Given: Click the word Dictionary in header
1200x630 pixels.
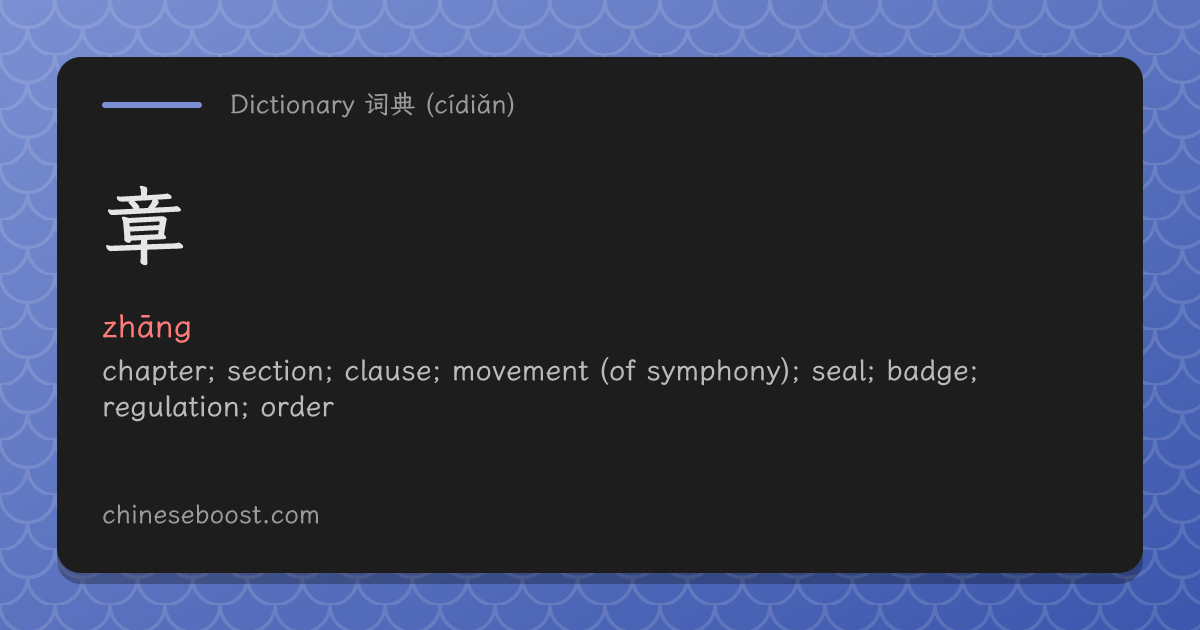Looking at the screenshot, I should [x=292, y=105].
